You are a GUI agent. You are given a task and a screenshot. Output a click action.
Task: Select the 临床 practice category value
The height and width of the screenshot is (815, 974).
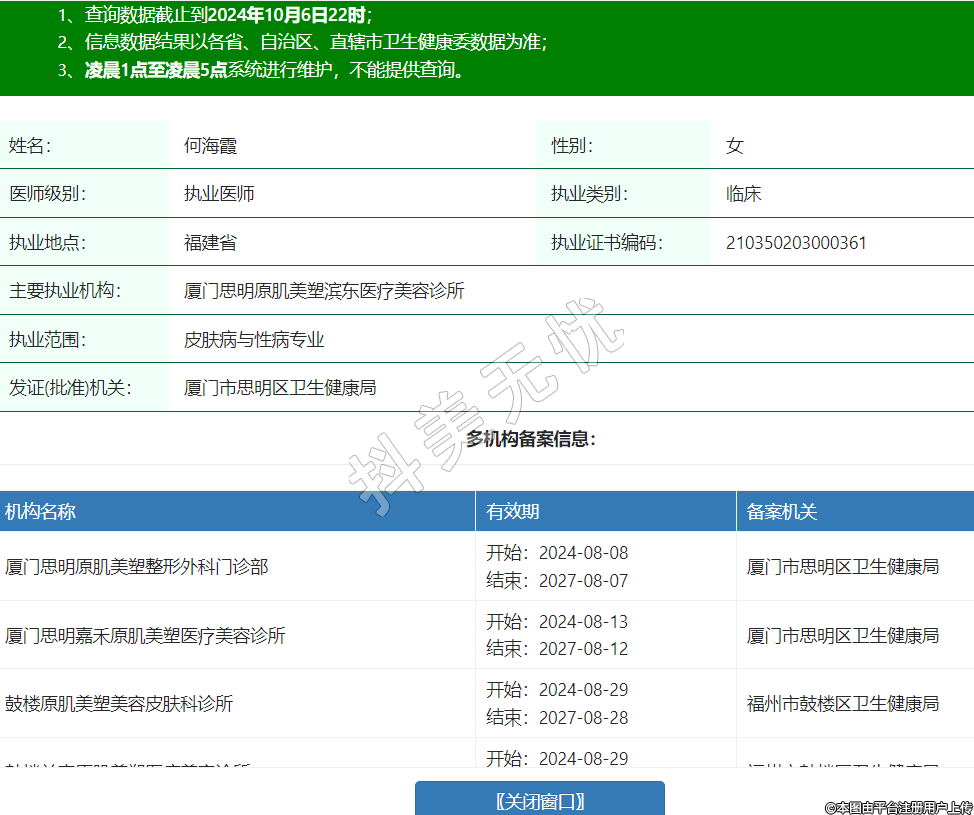point(743,194)
